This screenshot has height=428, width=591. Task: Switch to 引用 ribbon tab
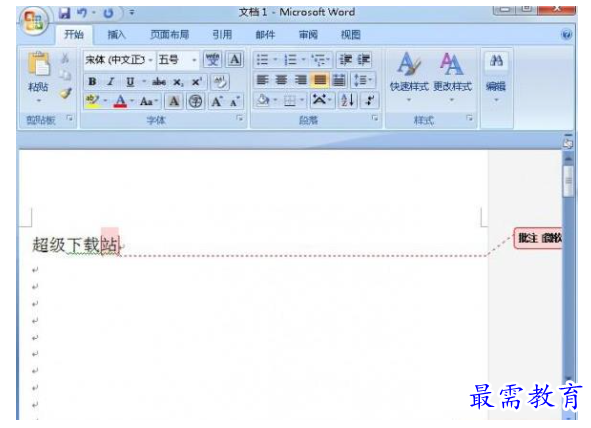tap(222, 35)
